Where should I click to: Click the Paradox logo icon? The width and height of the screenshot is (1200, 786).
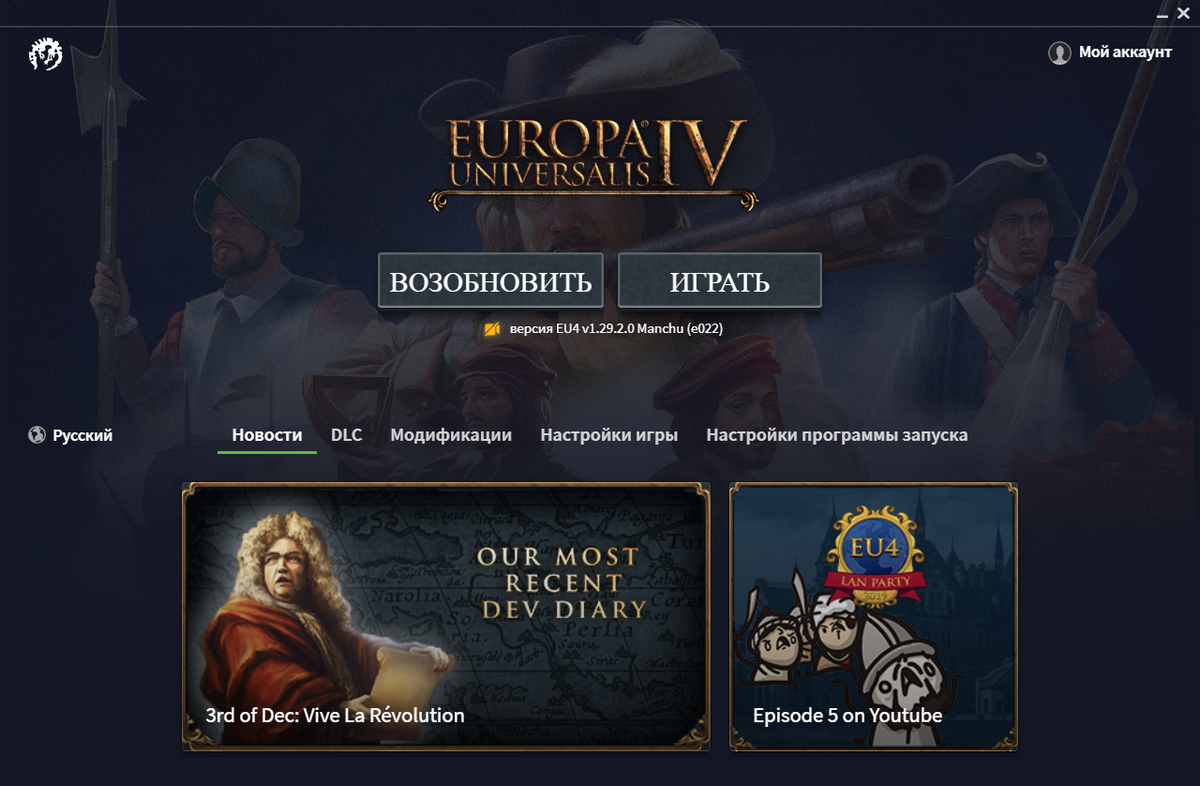click(45, 54)
